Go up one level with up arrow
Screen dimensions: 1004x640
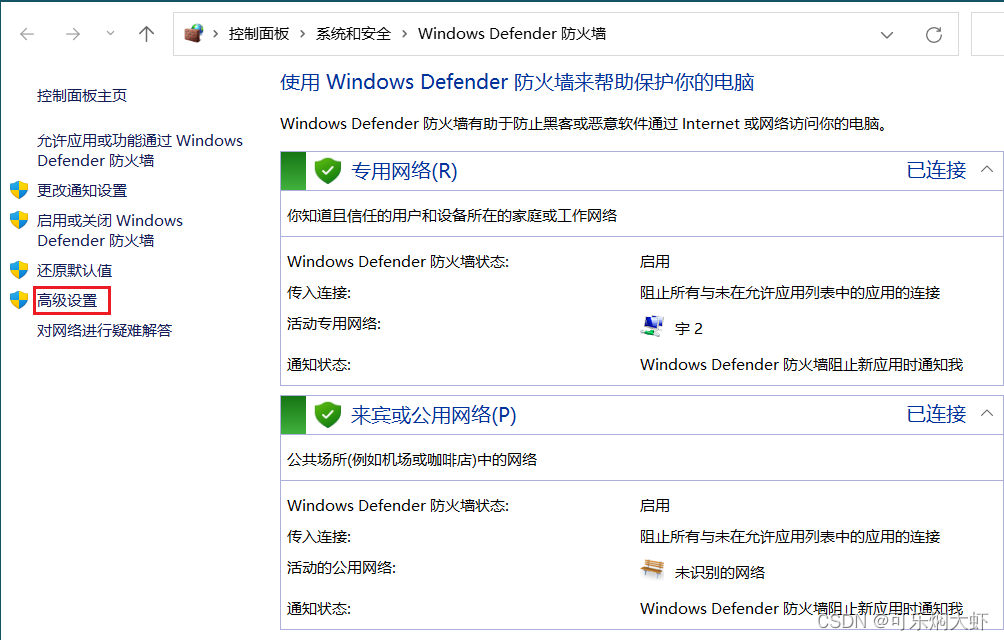147,34
